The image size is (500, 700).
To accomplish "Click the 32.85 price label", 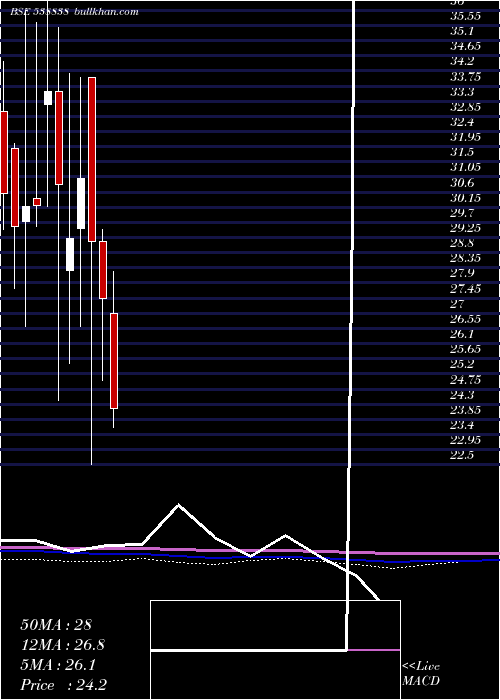I will [x=466, y=107].
